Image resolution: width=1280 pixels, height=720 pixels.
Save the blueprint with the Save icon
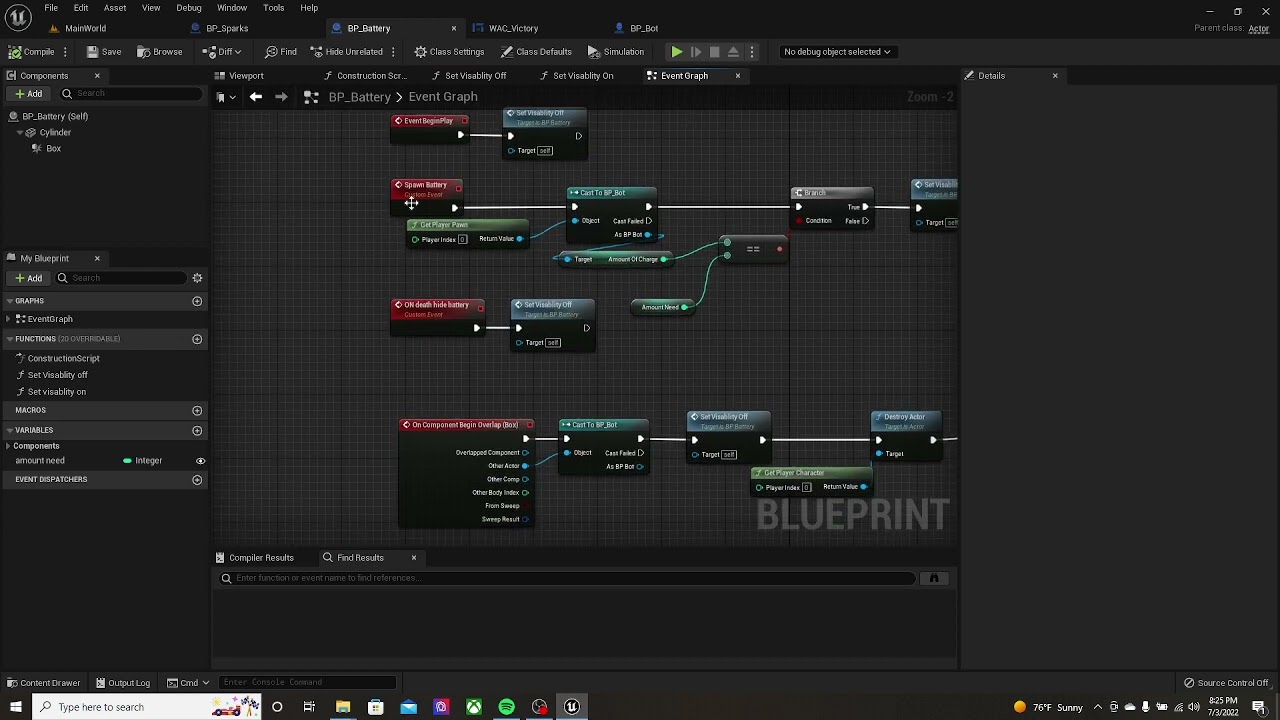point(104,52)
